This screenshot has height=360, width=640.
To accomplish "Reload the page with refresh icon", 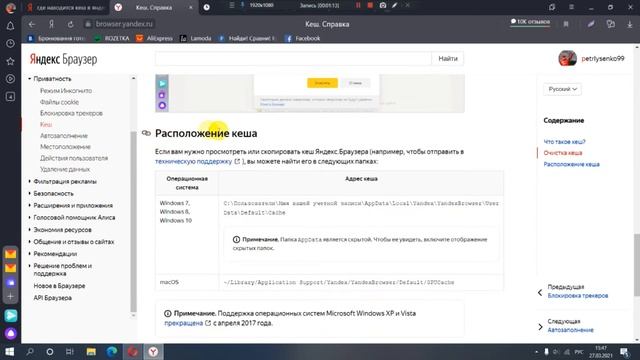I will coord(70,24).
